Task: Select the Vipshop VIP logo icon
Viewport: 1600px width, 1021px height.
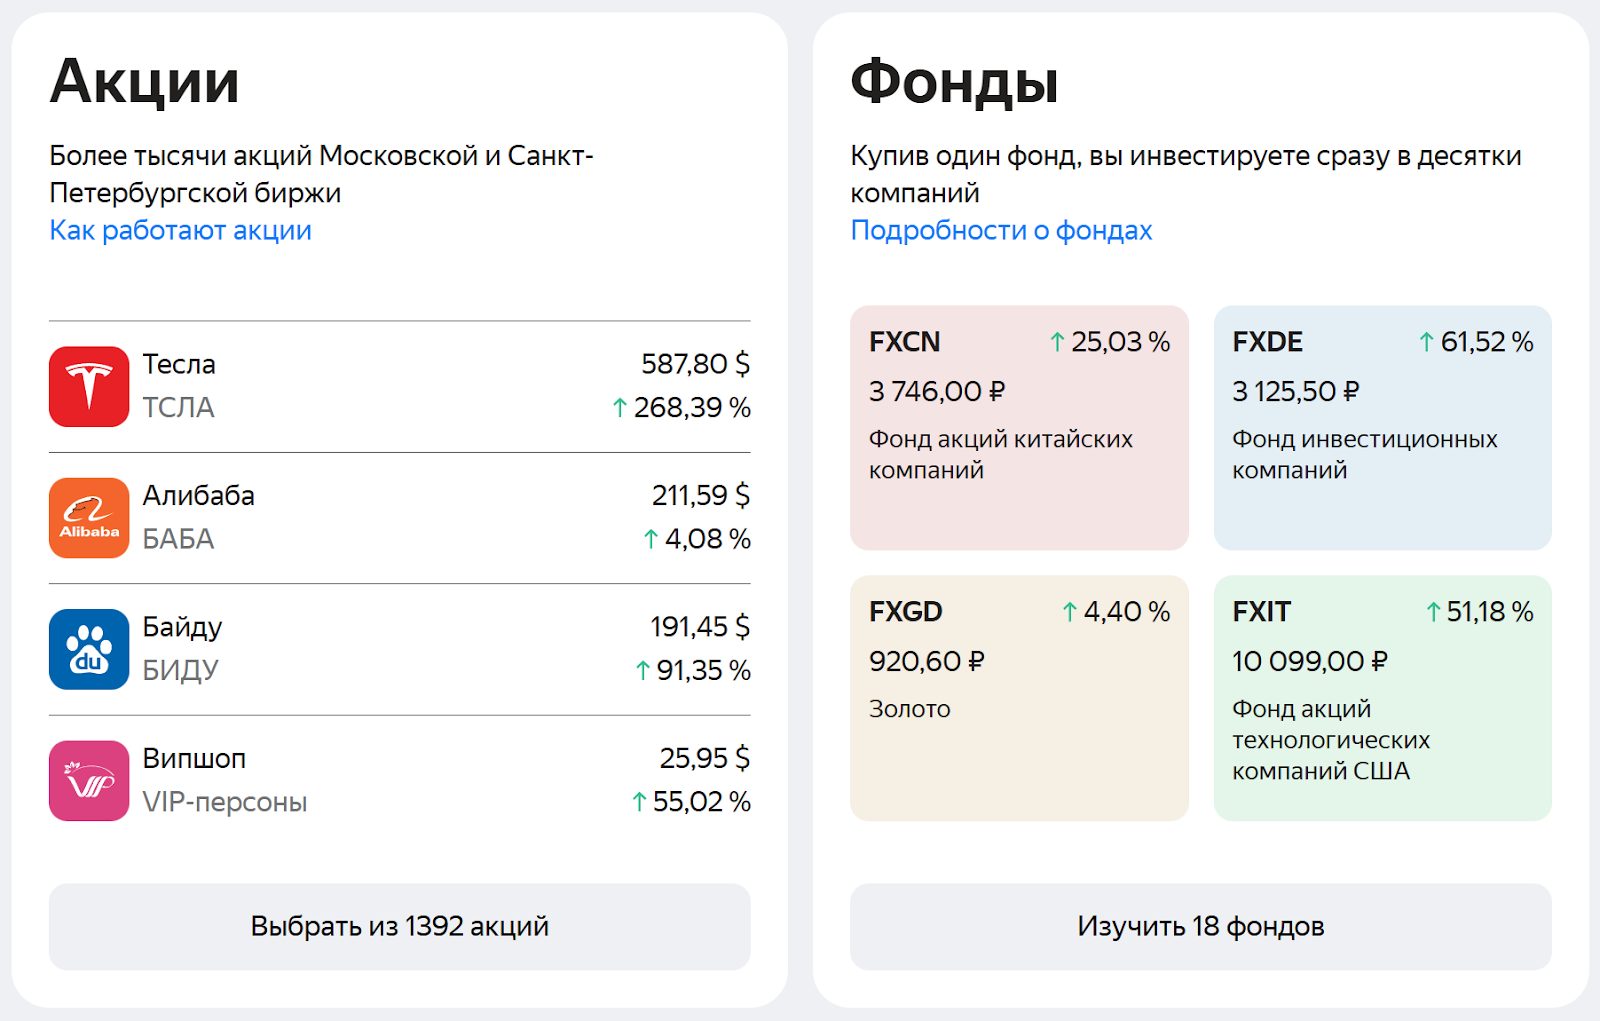Action: pyautogui.click(x=88, y=781)
